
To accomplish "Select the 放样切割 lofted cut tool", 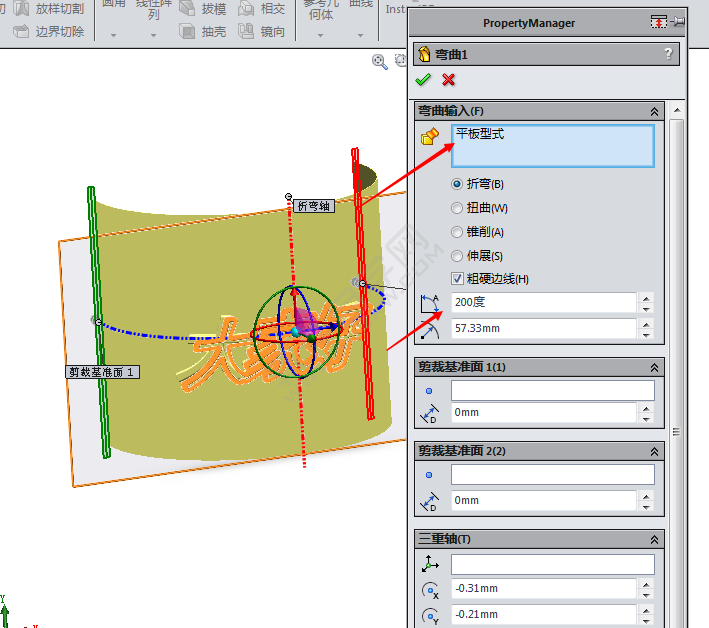I will coord(49,8).
